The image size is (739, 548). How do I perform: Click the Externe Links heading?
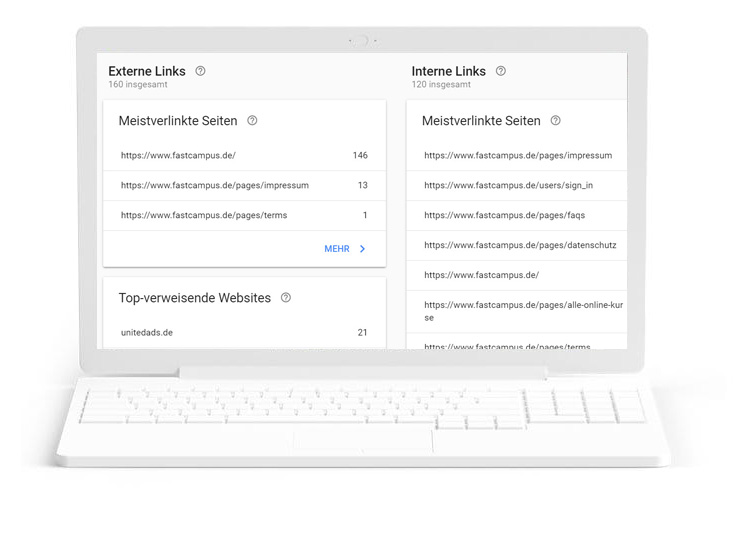pos(147,71)
